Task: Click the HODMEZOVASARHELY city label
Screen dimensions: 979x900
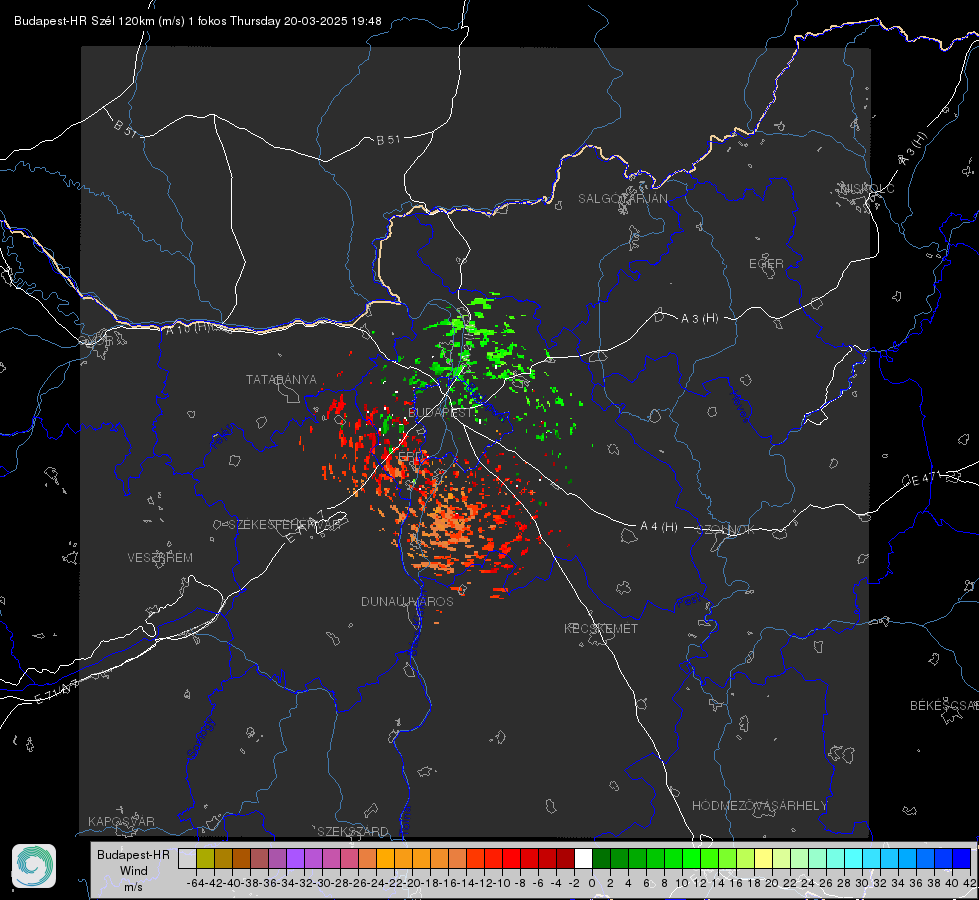Action: 759,806
